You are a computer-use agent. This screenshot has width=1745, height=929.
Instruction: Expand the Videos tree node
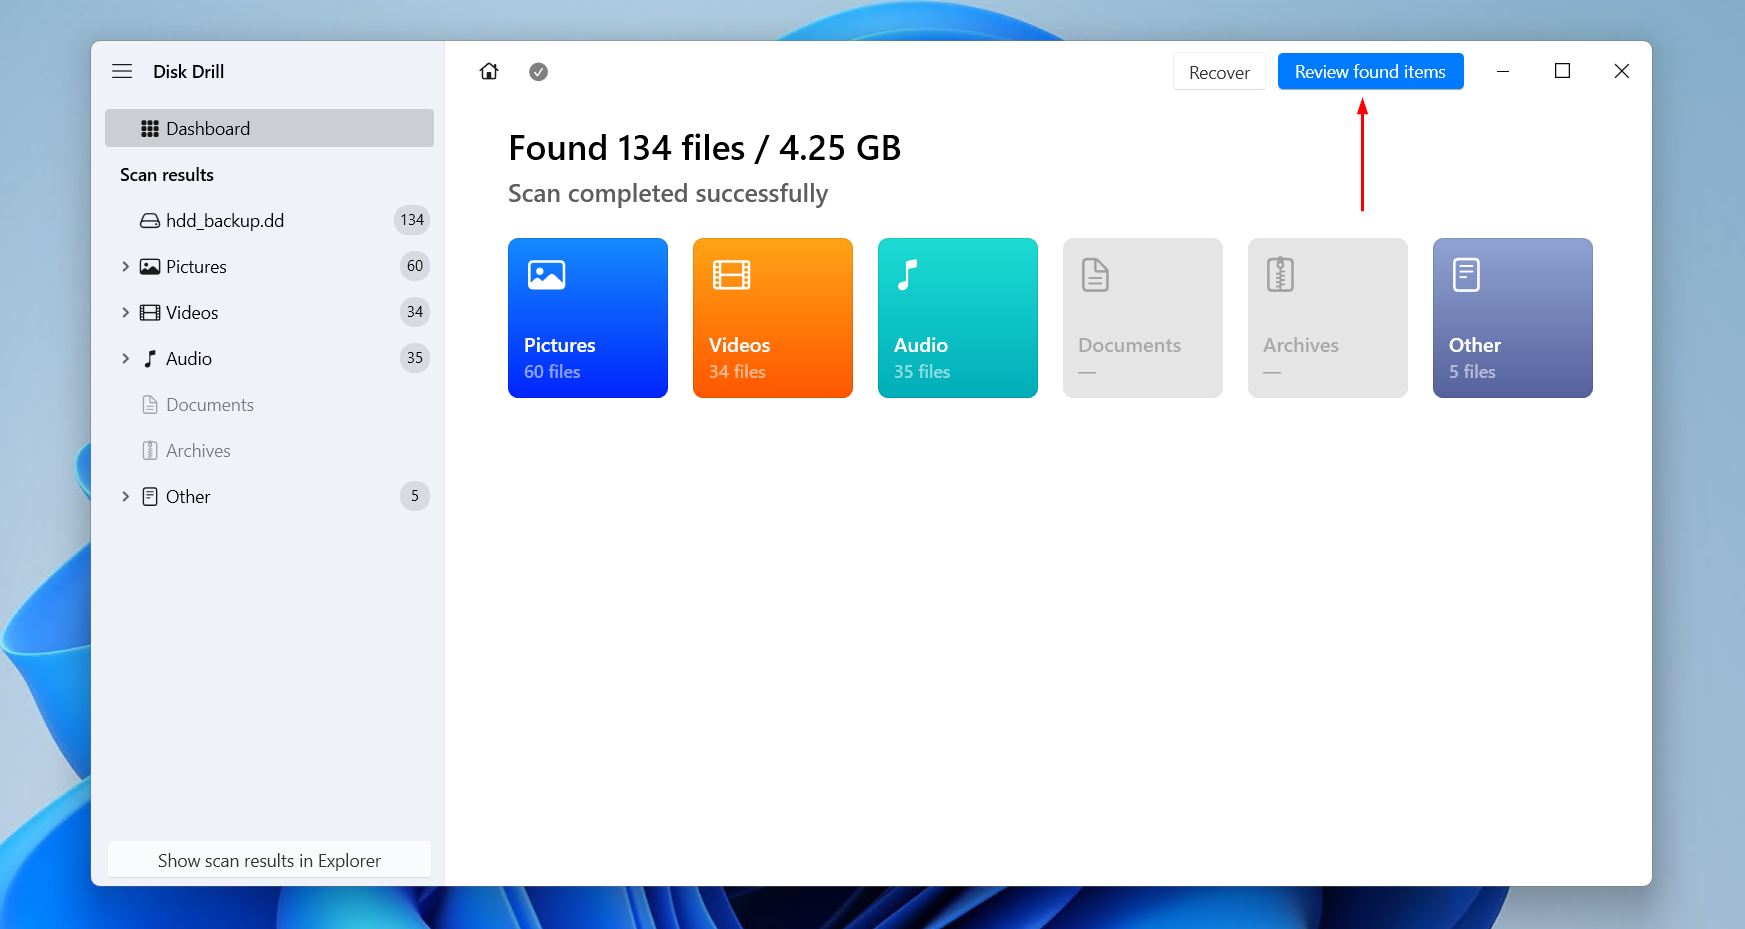(x=125, y=312)
